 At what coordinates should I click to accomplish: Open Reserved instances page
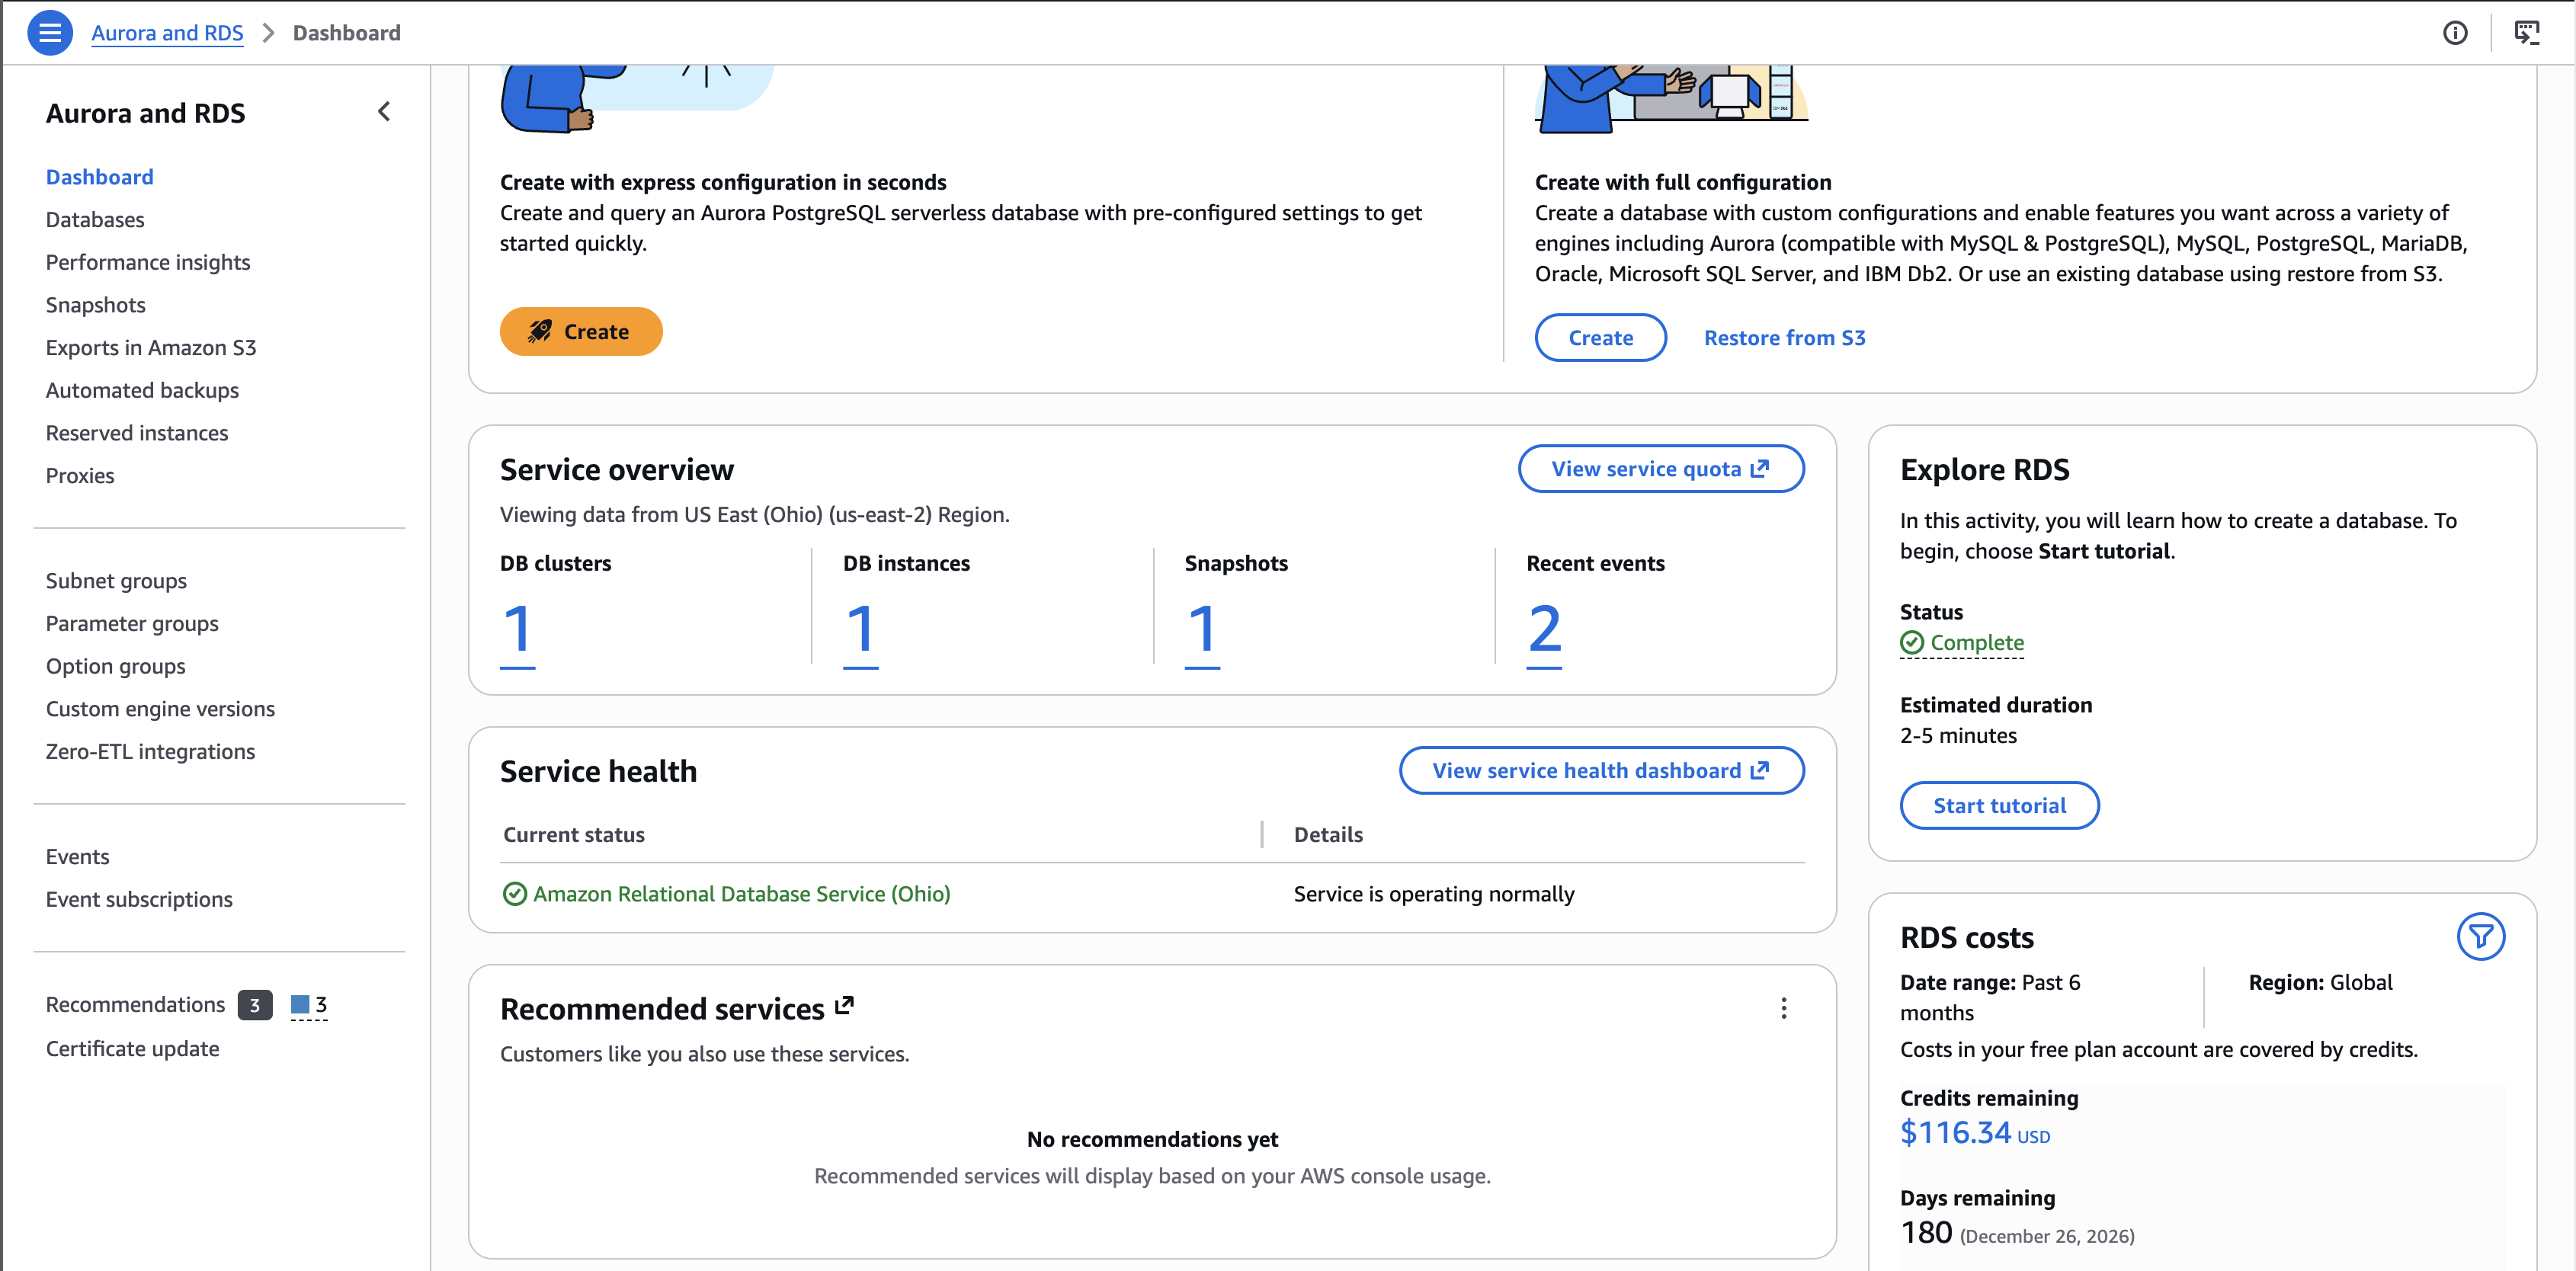(x=137, y=433)
